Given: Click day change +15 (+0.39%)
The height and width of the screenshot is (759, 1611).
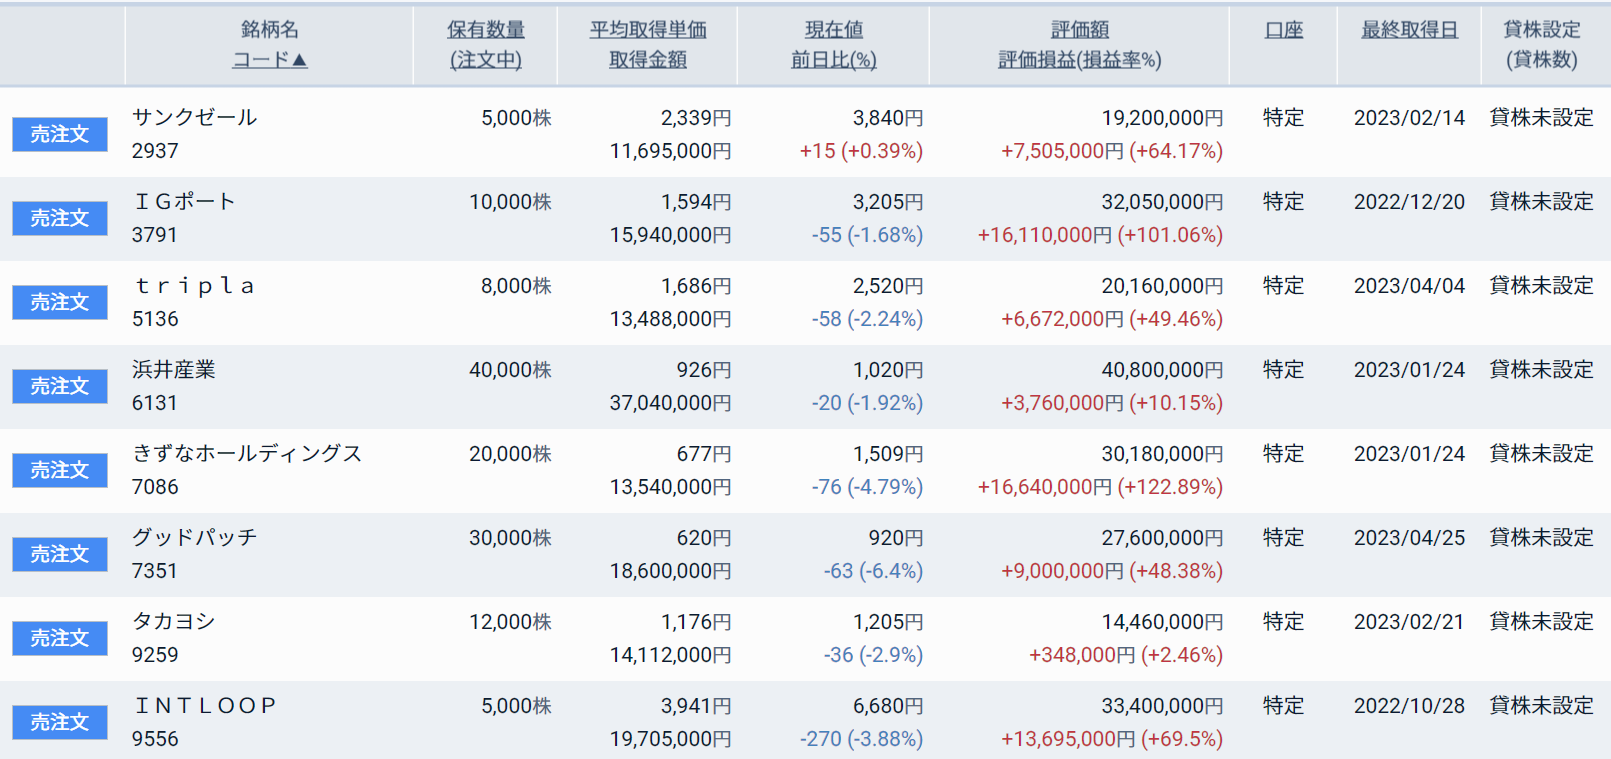Looking at the screenshot, I should pos(861,151).
